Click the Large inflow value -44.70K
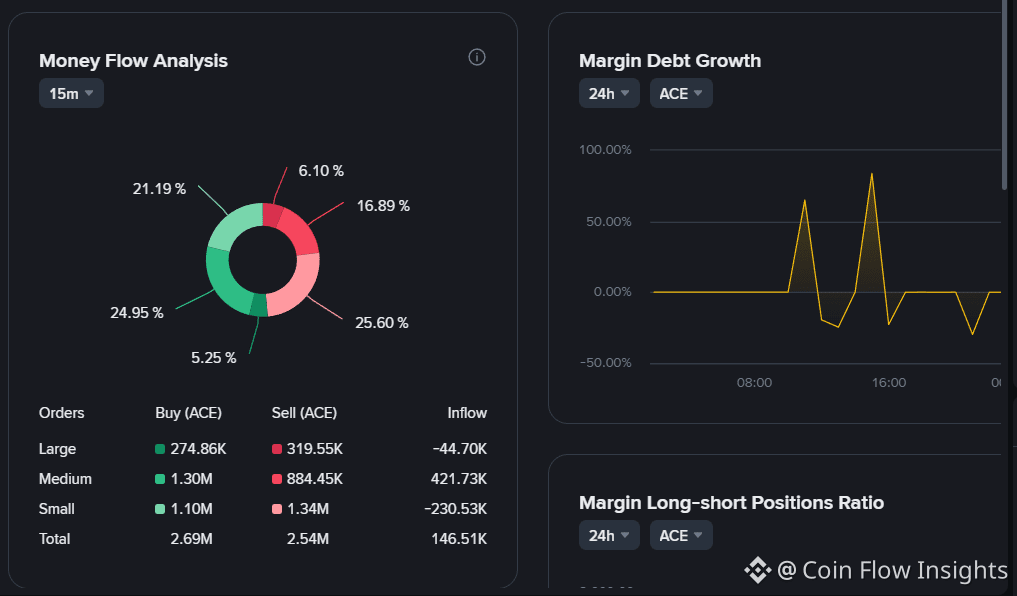 click(x=460, y=449)
